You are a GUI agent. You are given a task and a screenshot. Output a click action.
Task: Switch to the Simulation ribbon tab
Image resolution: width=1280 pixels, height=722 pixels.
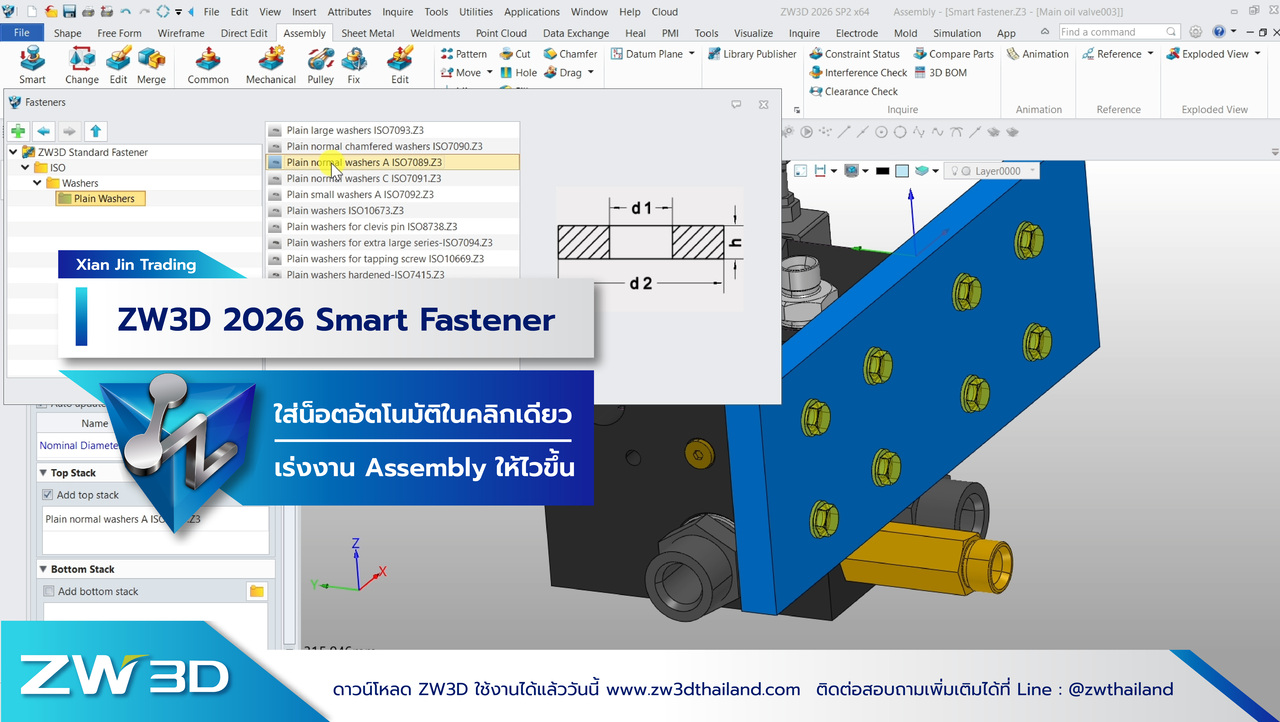(x=957, y=33)
